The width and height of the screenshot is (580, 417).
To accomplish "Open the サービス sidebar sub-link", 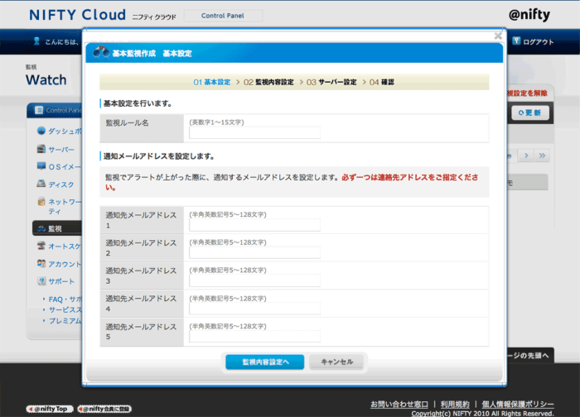I will [65, 310].
